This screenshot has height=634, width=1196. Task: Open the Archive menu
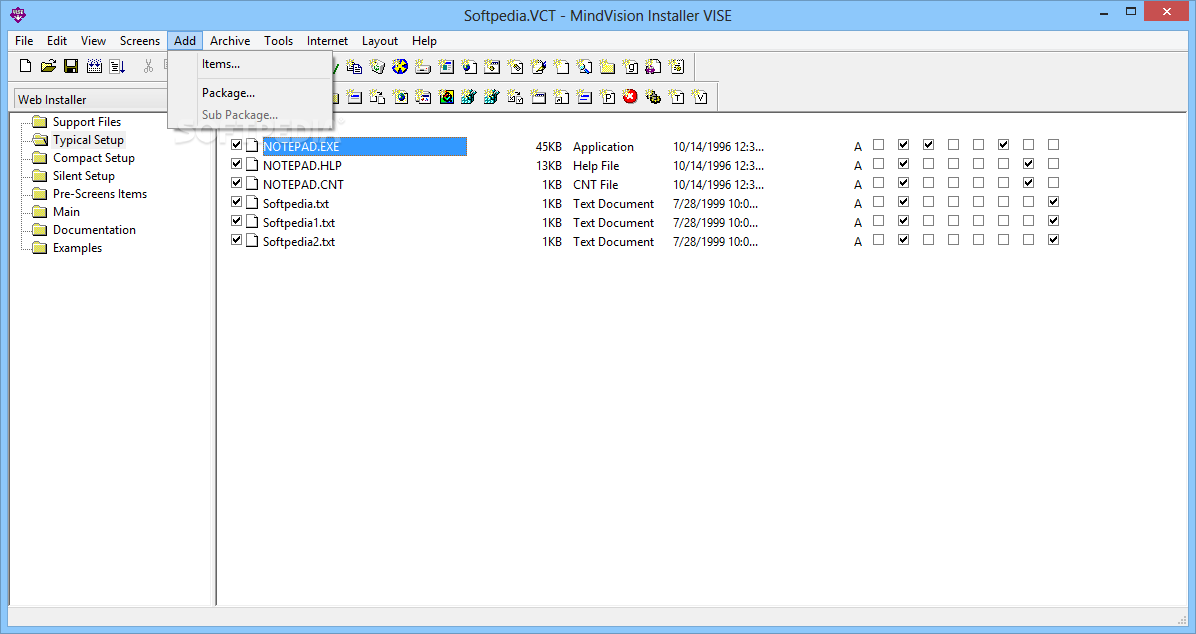[x=230, y=40]
